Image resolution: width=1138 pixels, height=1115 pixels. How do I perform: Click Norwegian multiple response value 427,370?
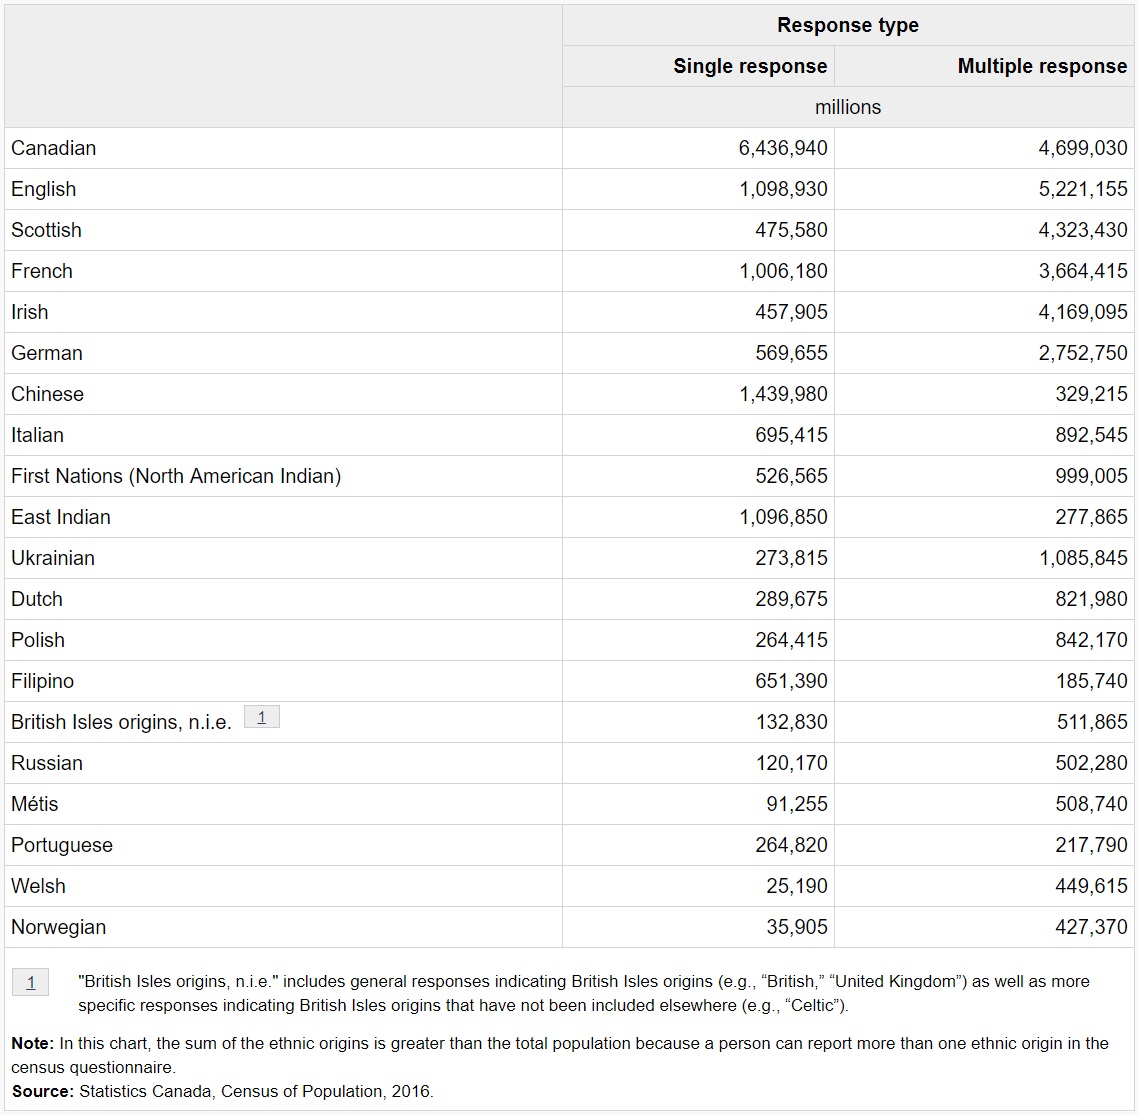point(1090,927)
